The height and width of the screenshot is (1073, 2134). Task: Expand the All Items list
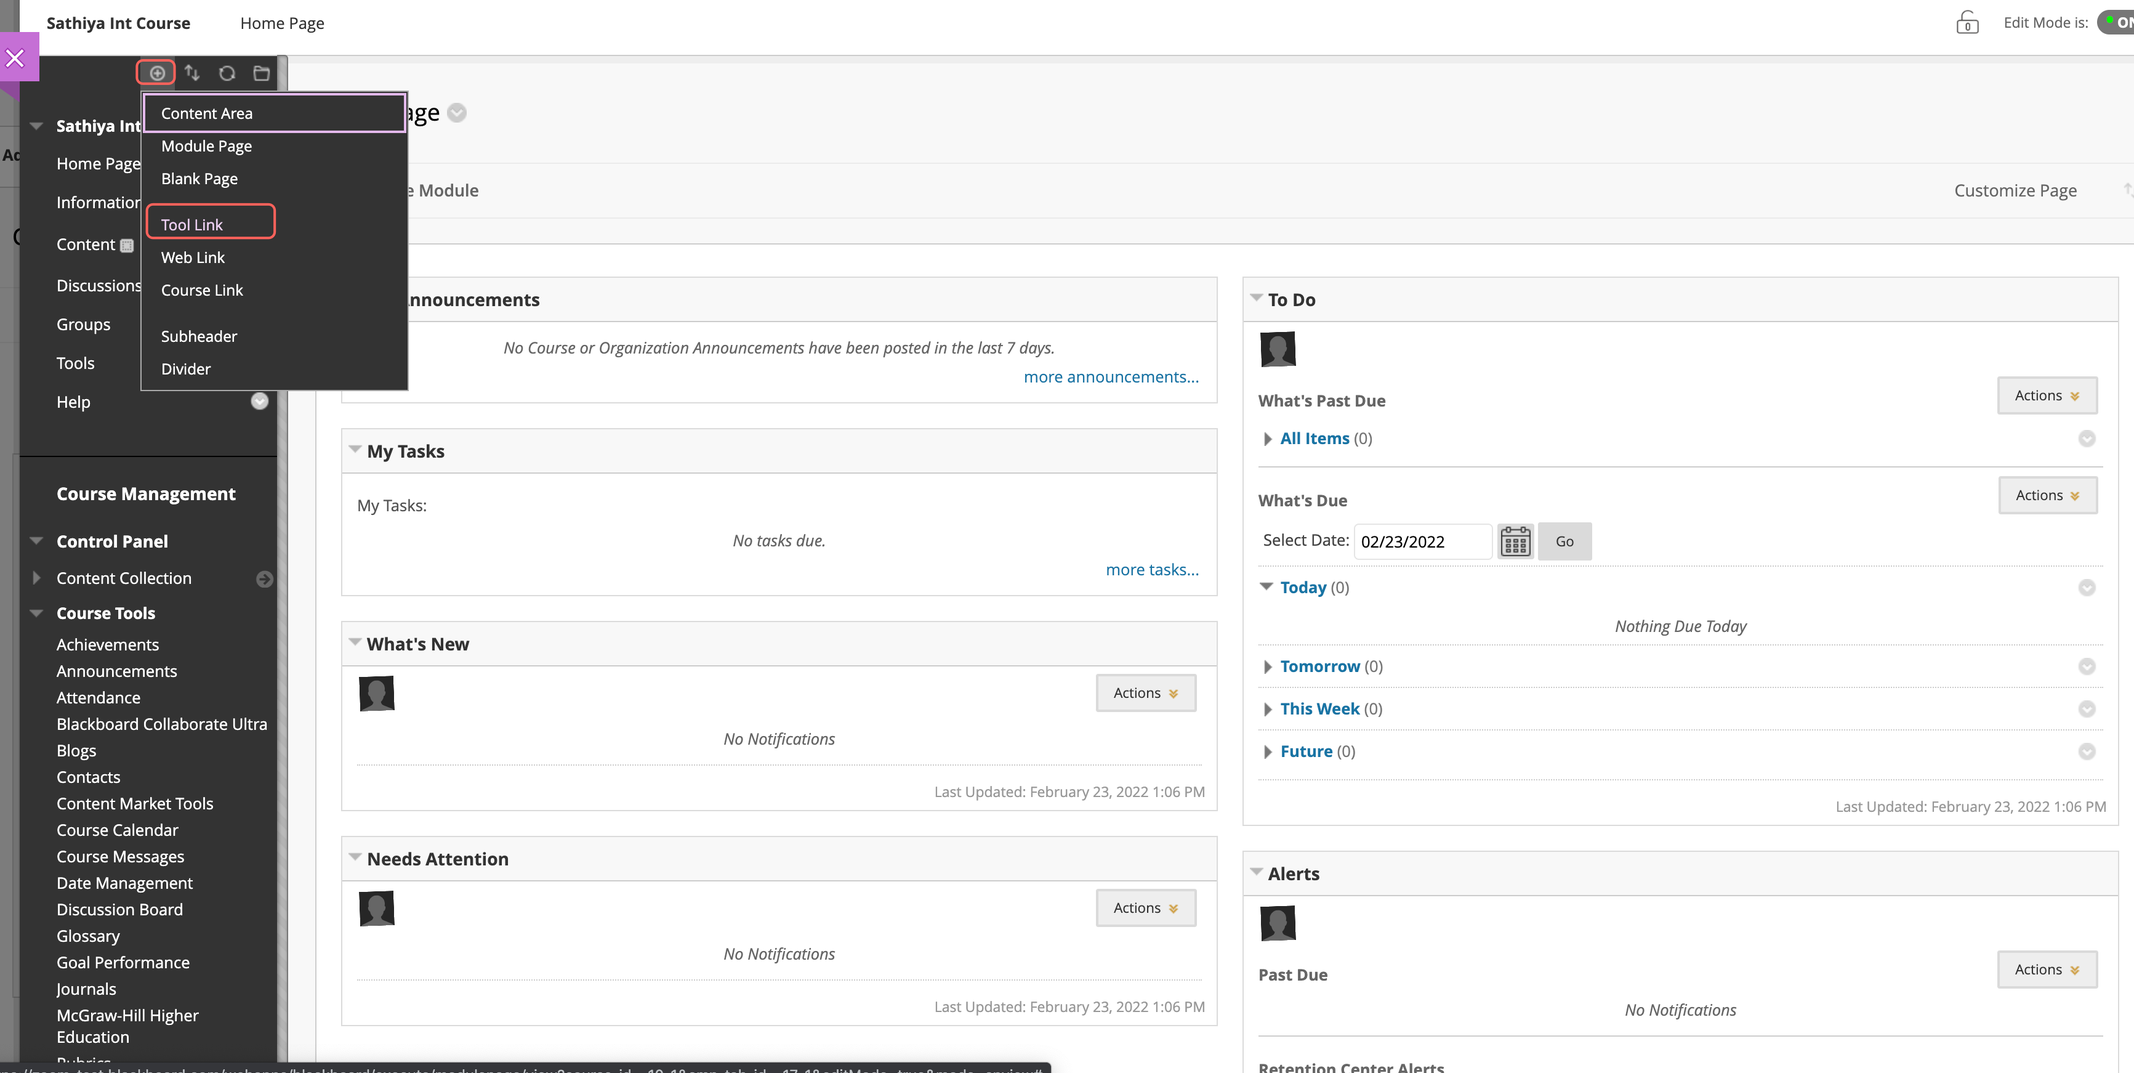(1267, 439)
